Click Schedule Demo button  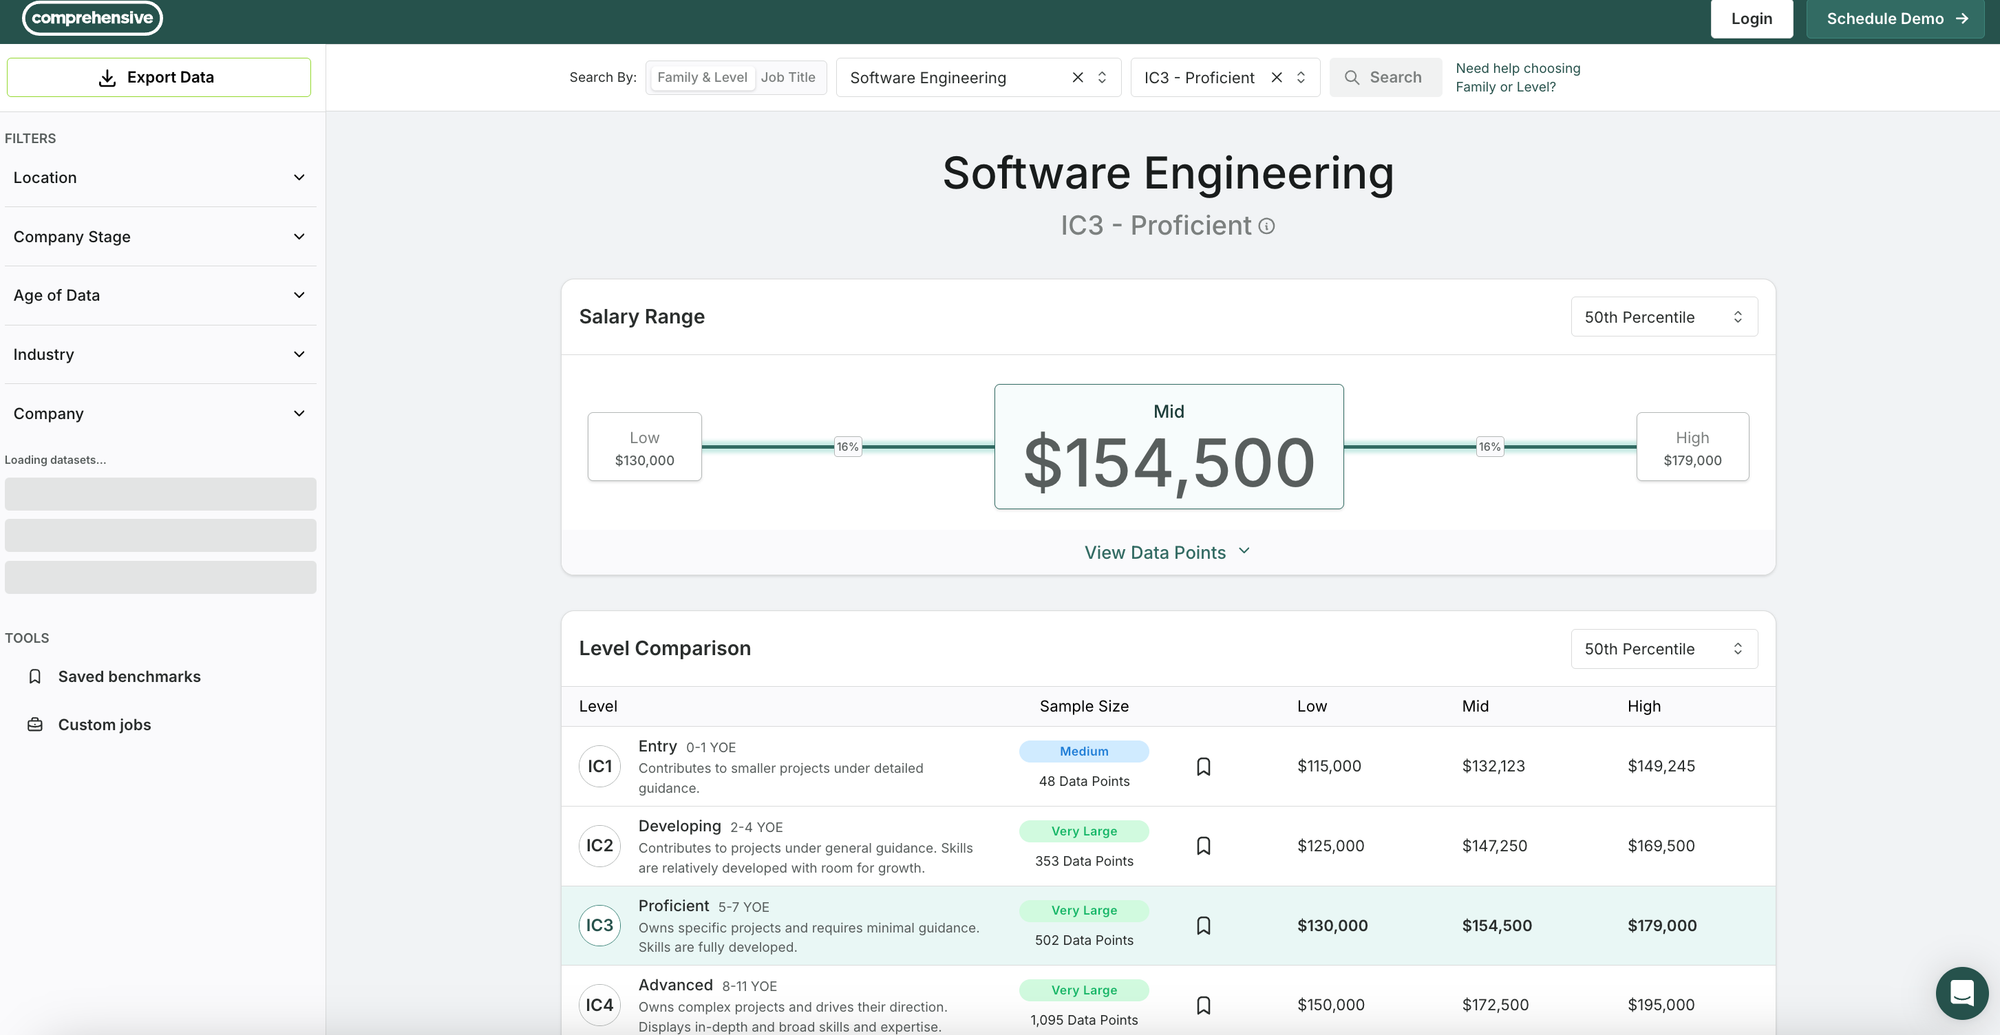tap(1895, 19)
